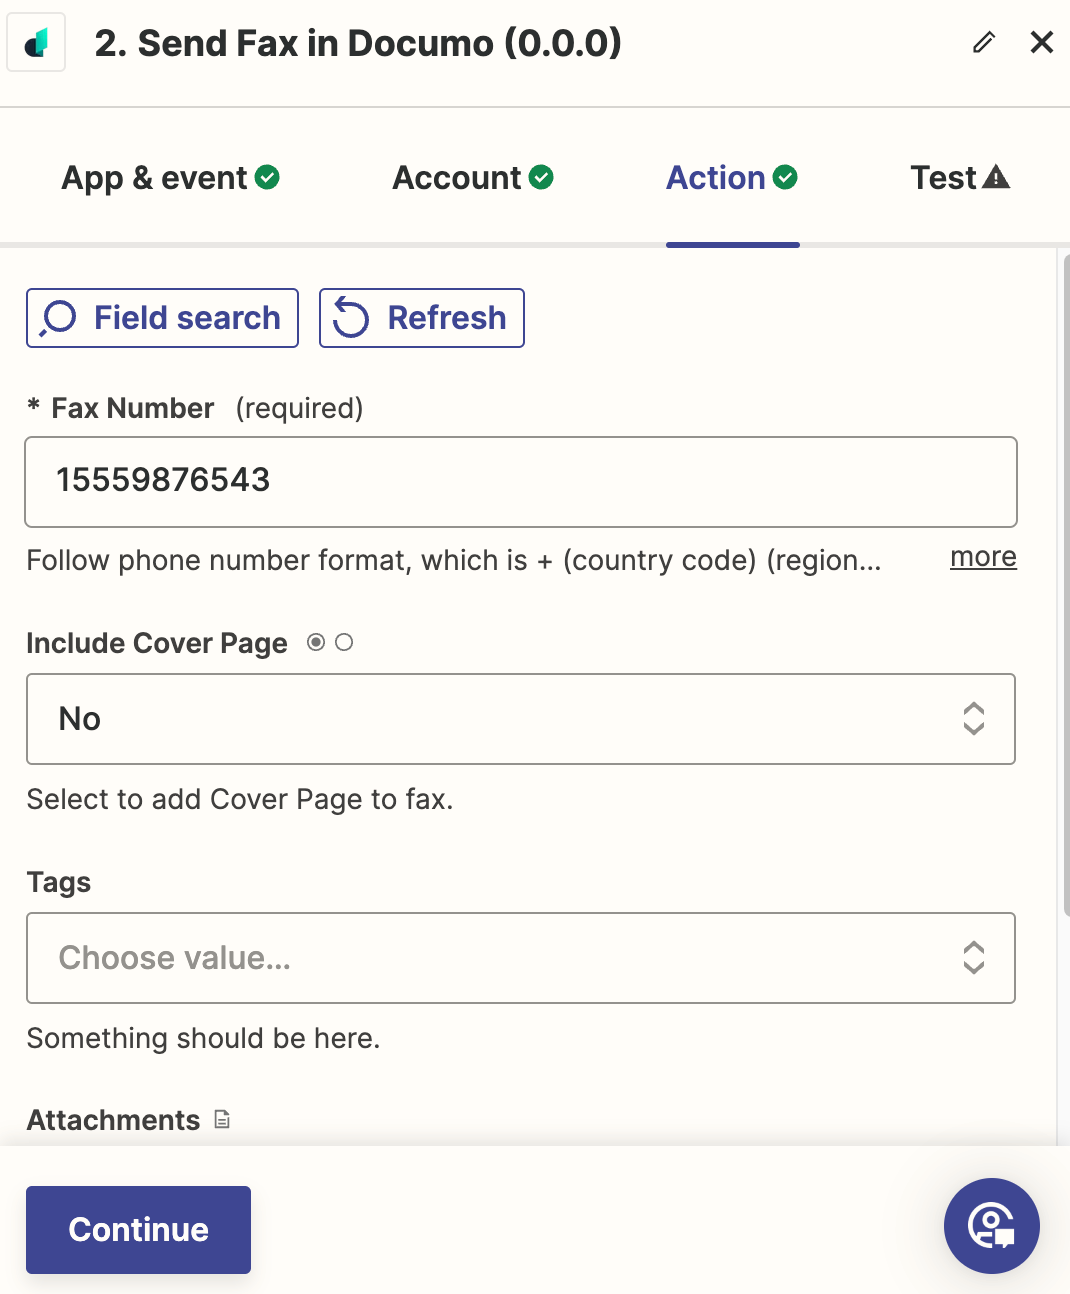Expand help text via more link

tap(983, 557)
